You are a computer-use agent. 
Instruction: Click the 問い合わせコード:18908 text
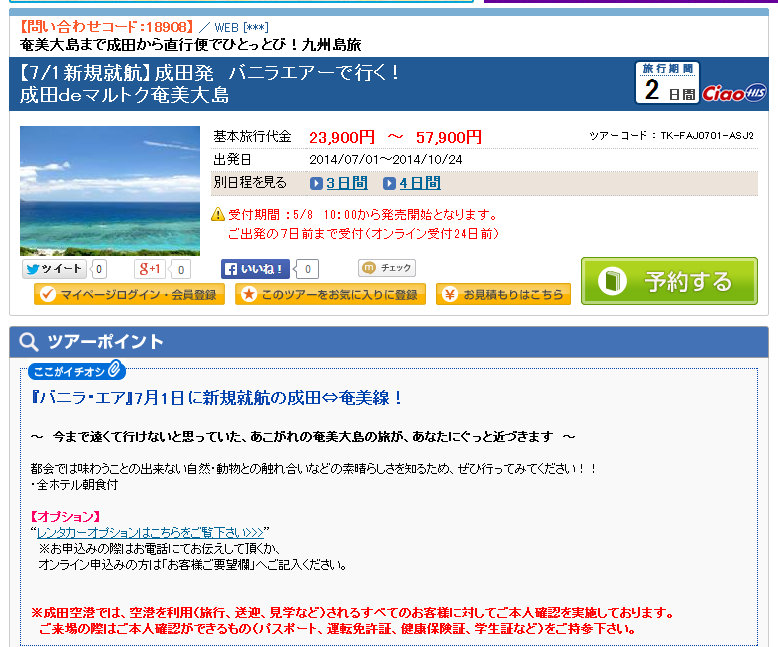[107, 27]
